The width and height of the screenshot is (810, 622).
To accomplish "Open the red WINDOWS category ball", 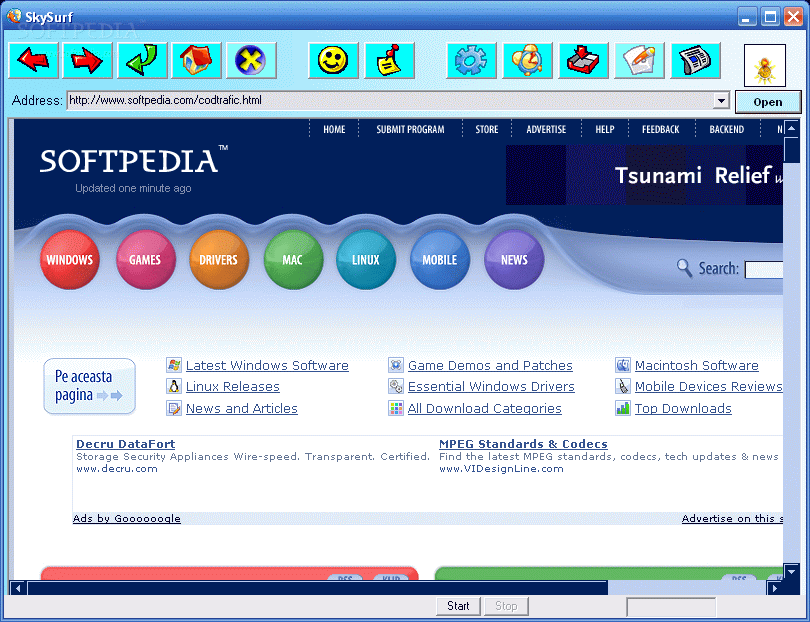I will pyautogui.click(x=70, y=259).
